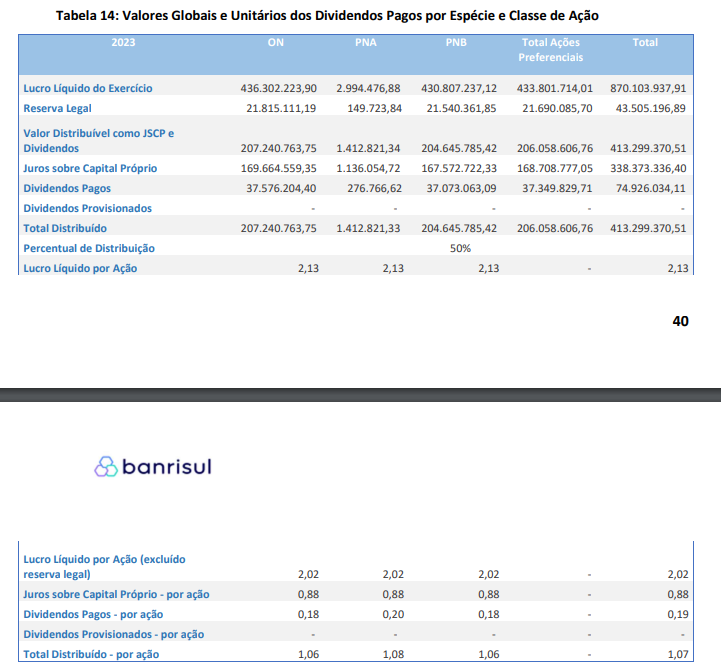Viewport: 721px width, 670px height.
Task: Click the value 338.373.336,40
Action: tap(648, 168)
